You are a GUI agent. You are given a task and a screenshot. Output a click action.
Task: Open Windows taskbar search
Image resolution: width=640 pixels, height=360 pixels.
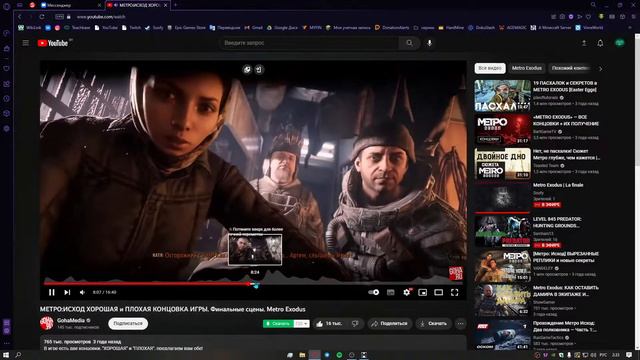coord(18,355)
